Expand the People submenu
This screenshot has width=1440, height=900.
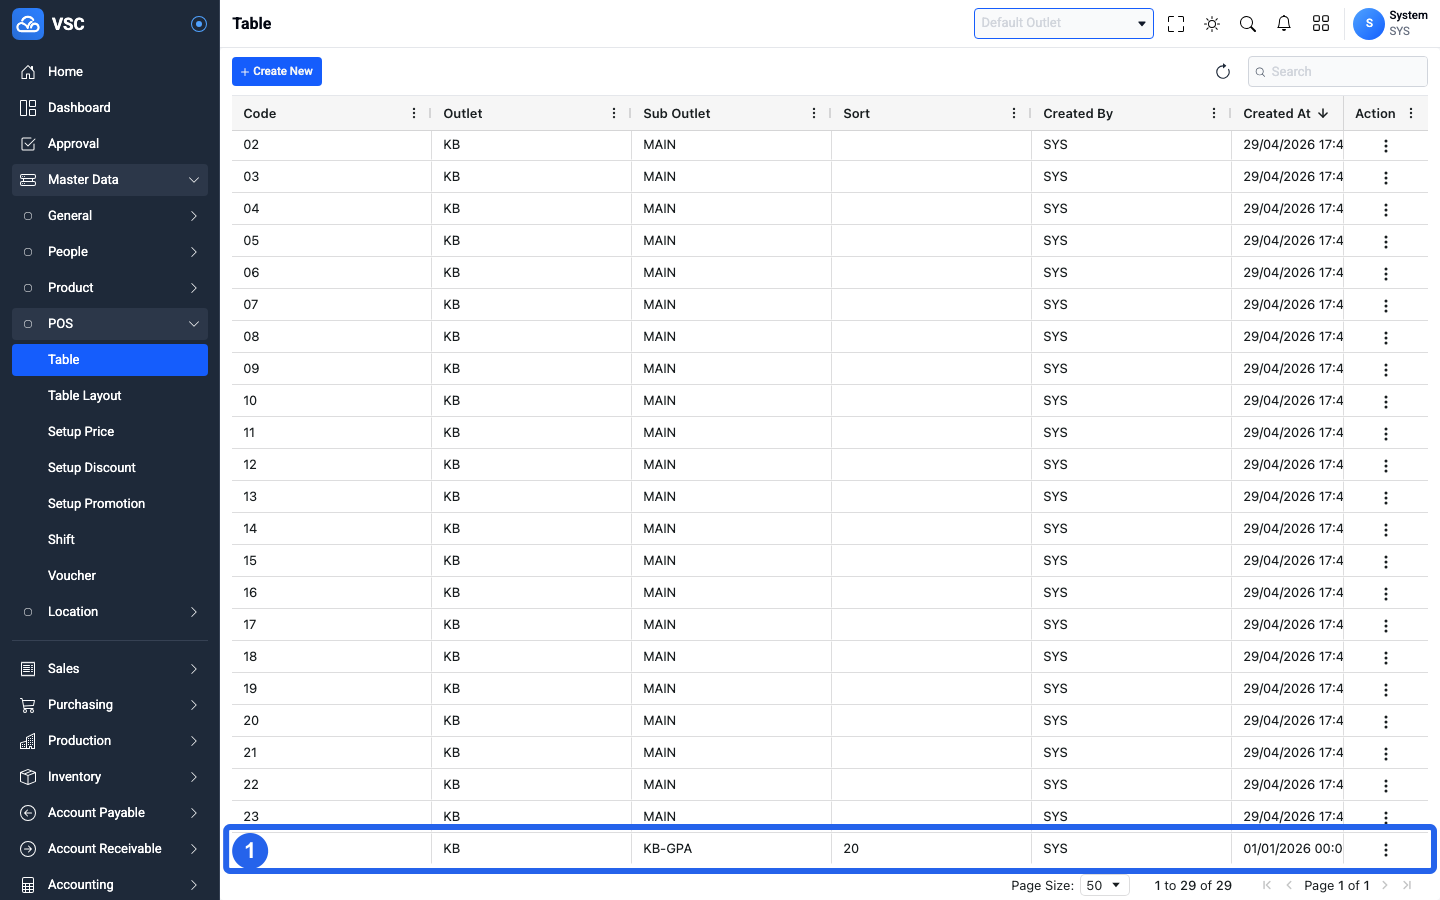[x=110, y=252]
